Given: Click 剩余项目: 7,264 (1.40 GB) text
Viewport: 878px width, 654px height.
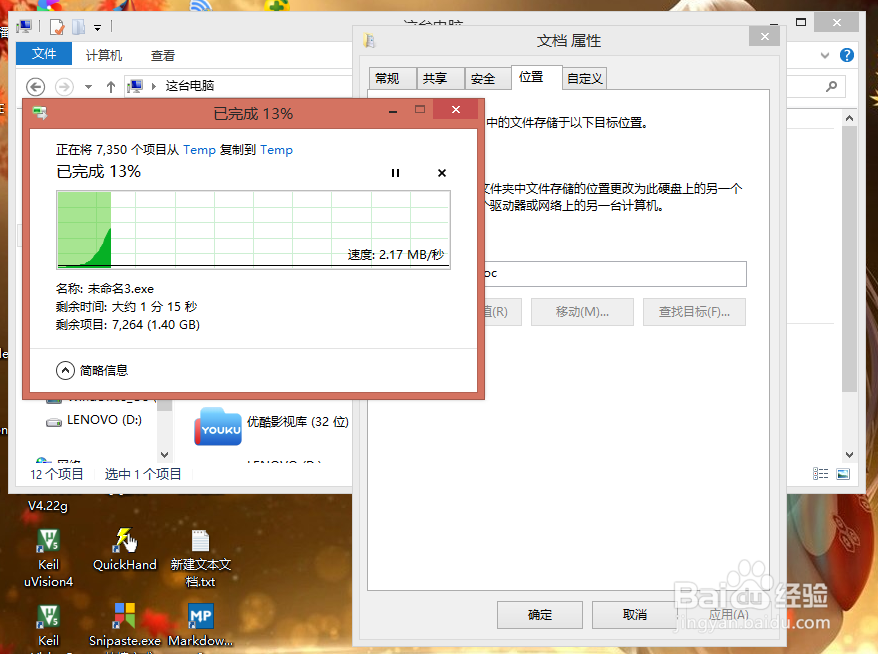Looking at the screenshot, I should click(128, 325).
